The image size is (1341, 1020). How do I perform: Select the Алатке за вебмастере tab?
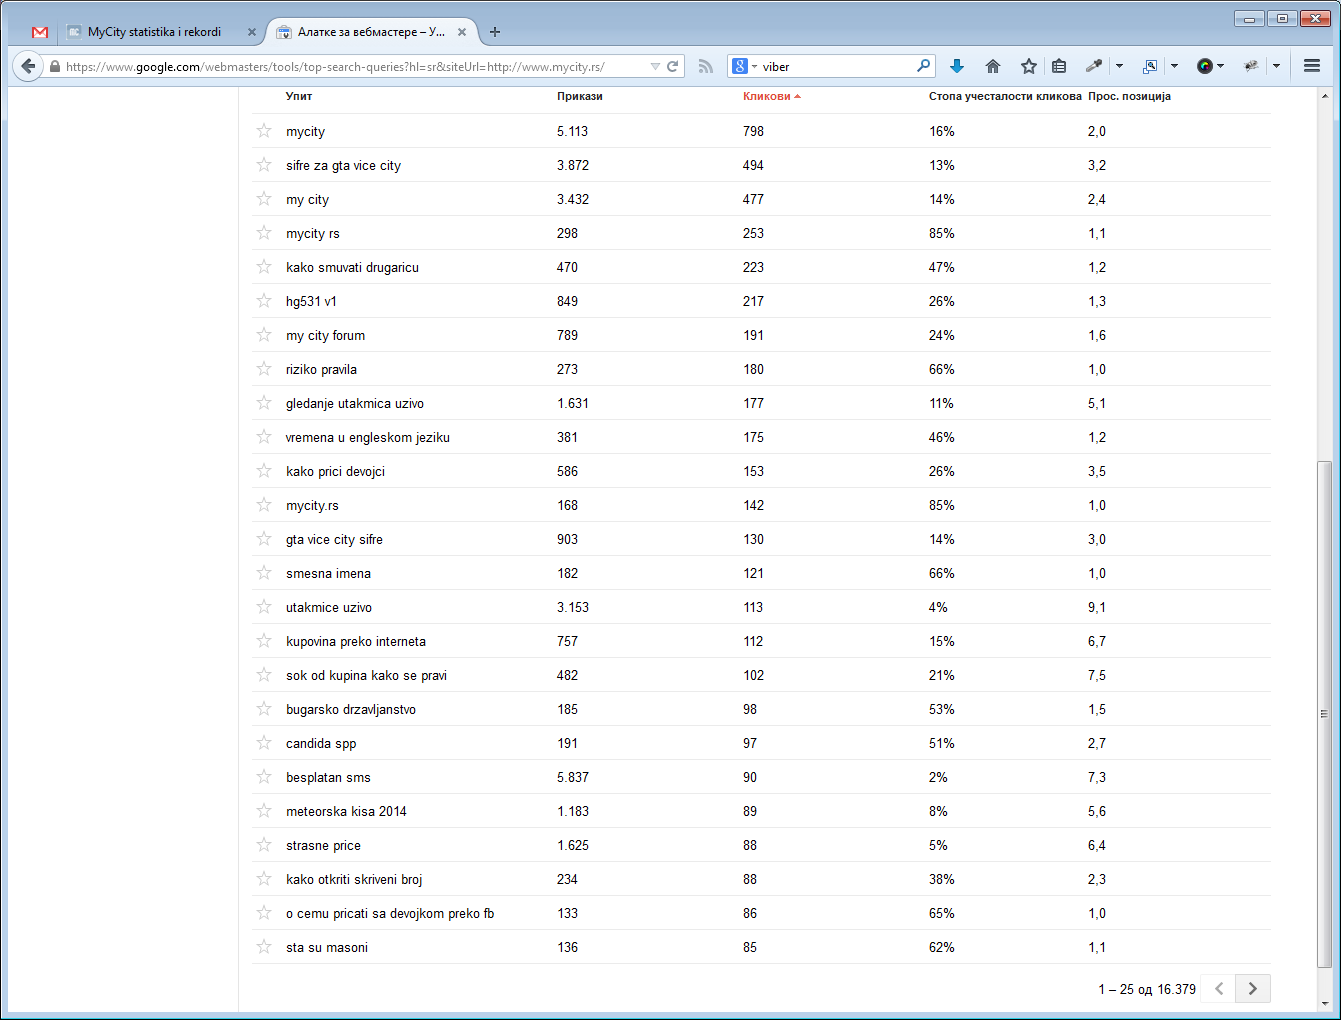tap(372, 32)
